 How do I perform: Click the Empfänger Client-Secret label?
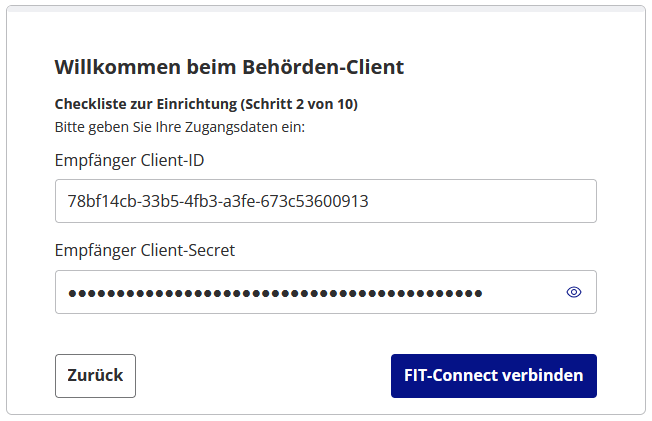tap(145, 250)
